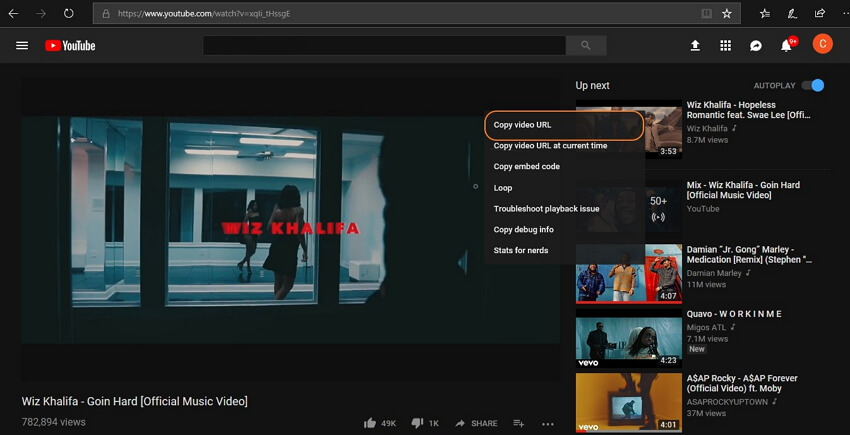Image resolution: width=850 pixels, height=435 pixels.
Task: Click the Migos ATL channel name
Action: pos(707,327)
